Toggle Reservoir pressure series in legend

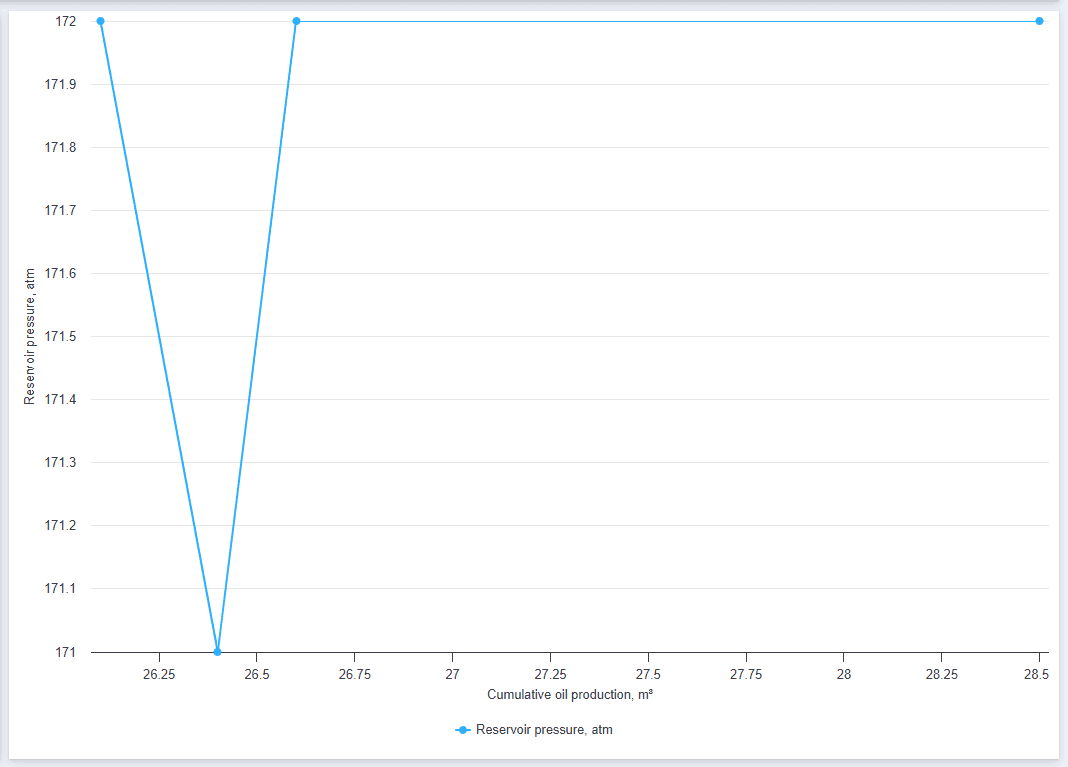click(x=534, y=730)
